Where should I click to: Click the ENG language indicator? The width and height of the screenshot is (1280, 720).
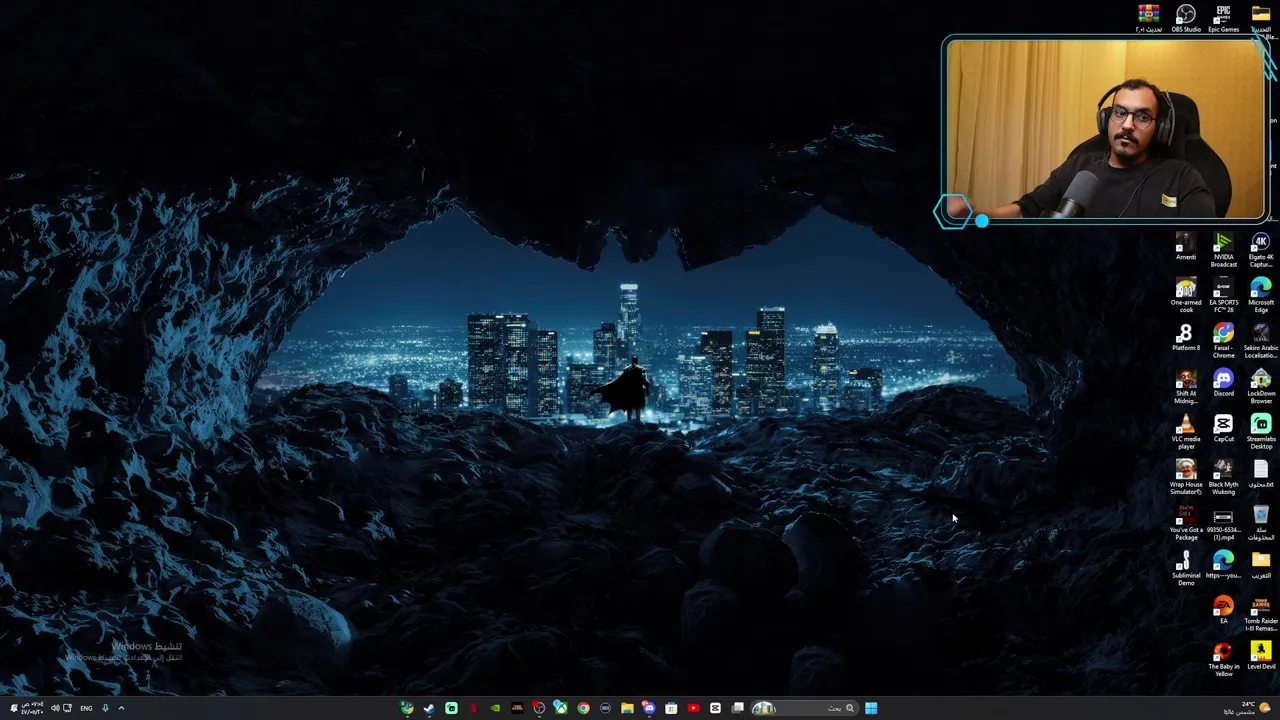(86, 708)
